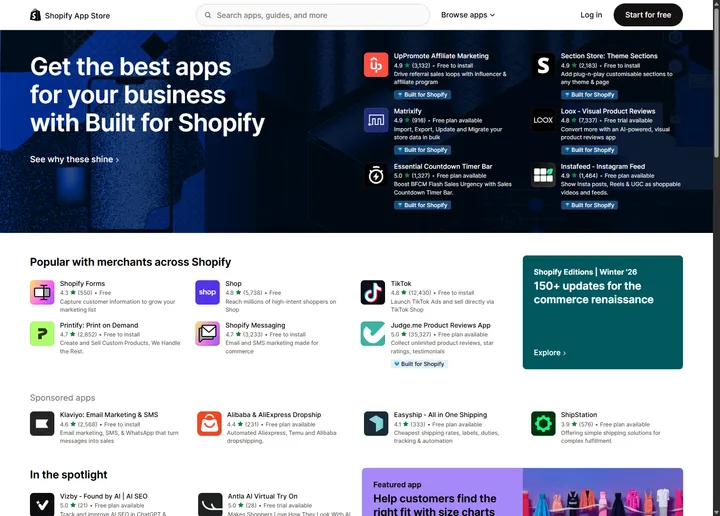Open Section Store app icon
Viewport: 720px width, 516px height.
coord(543,65)
